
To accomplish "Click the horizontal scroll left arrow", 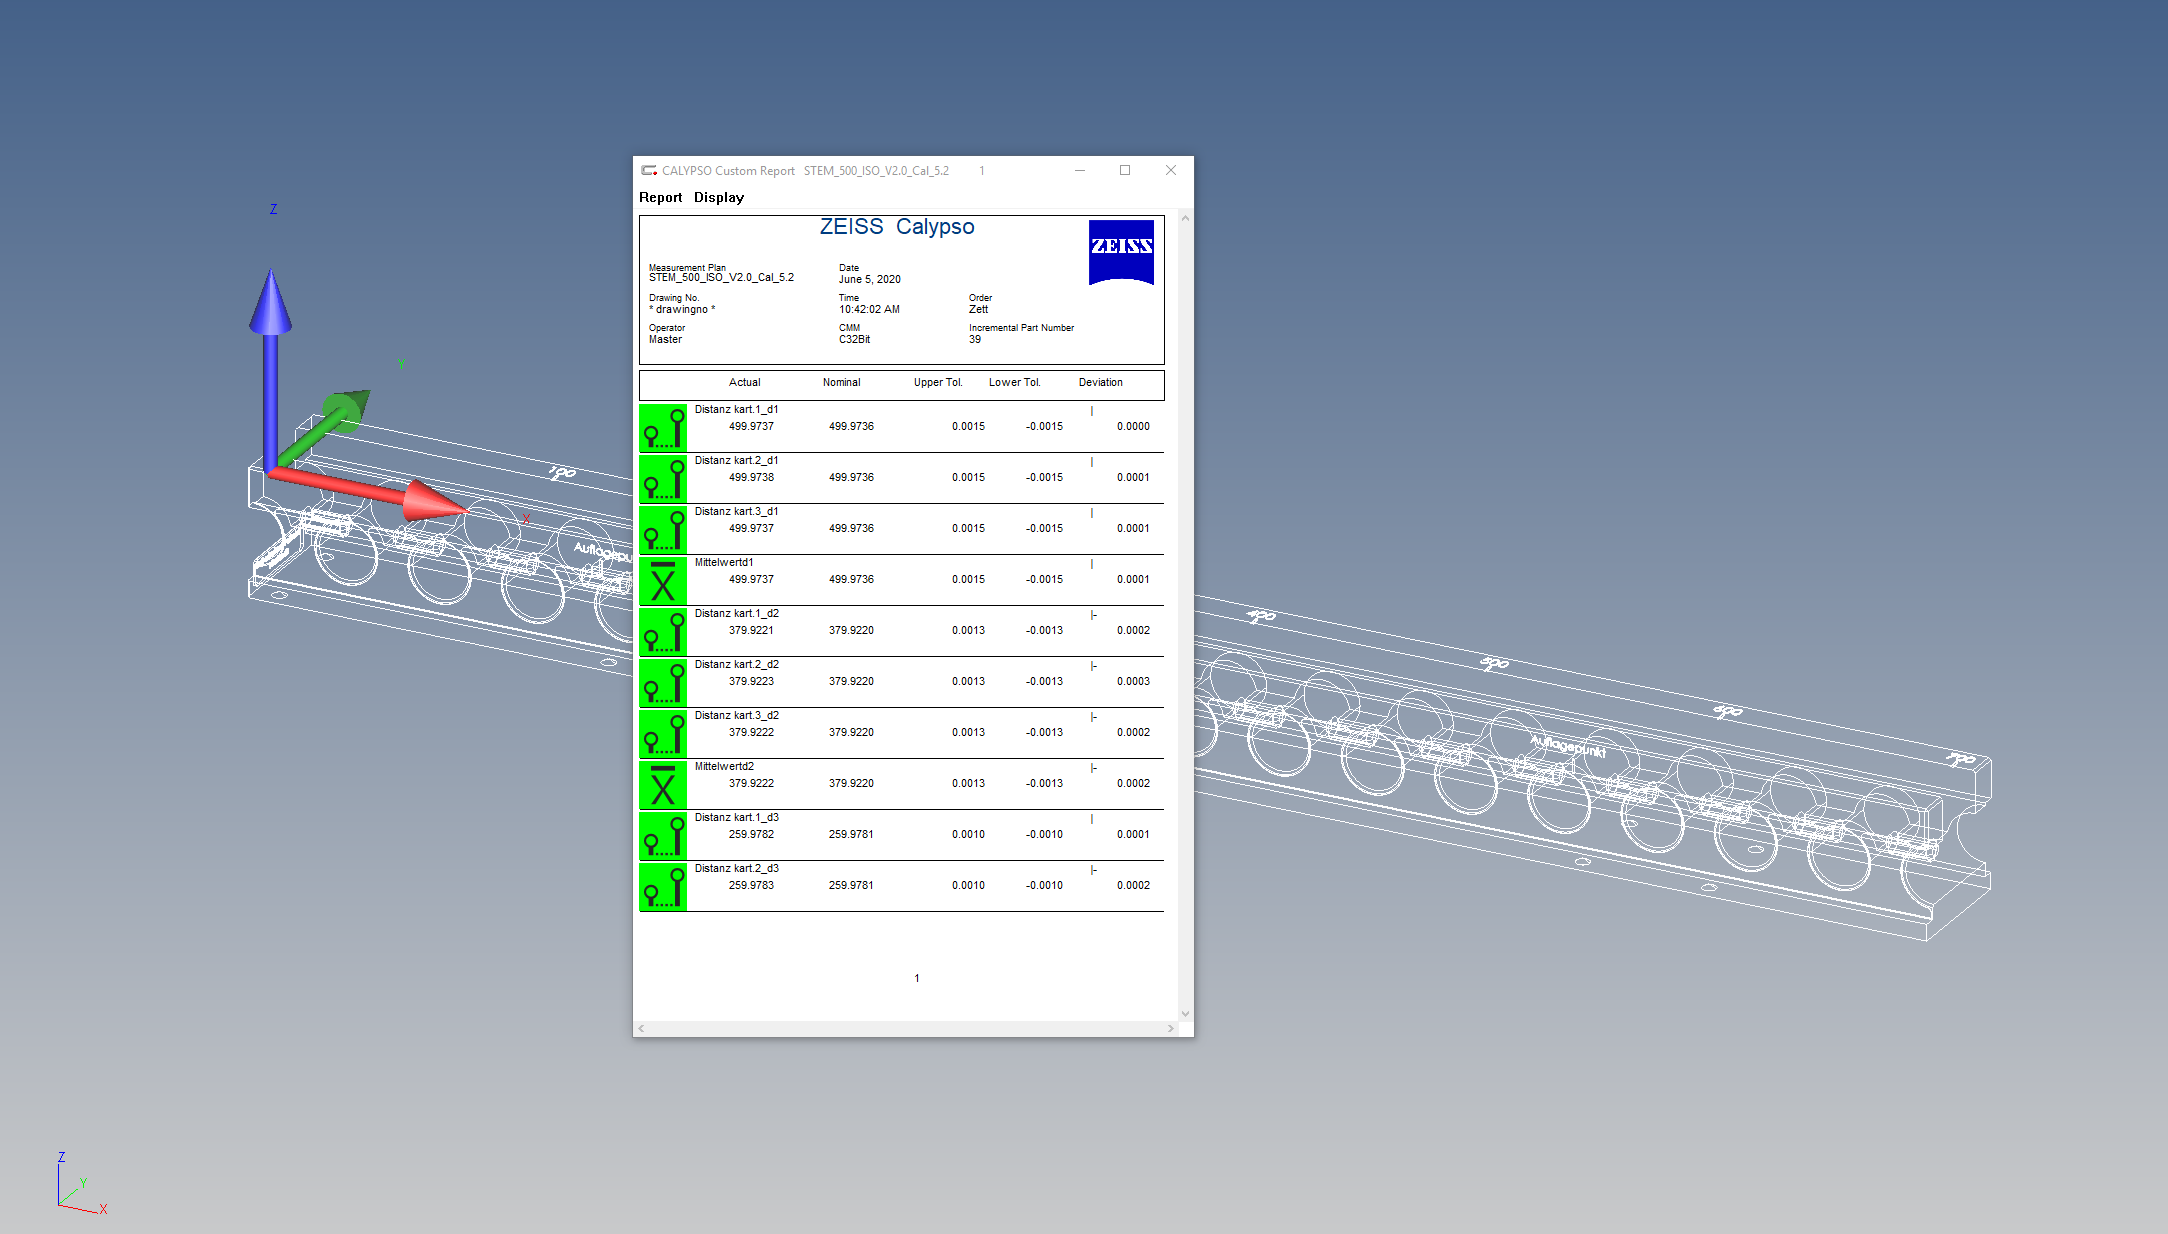I will (x=642, y=1028).
